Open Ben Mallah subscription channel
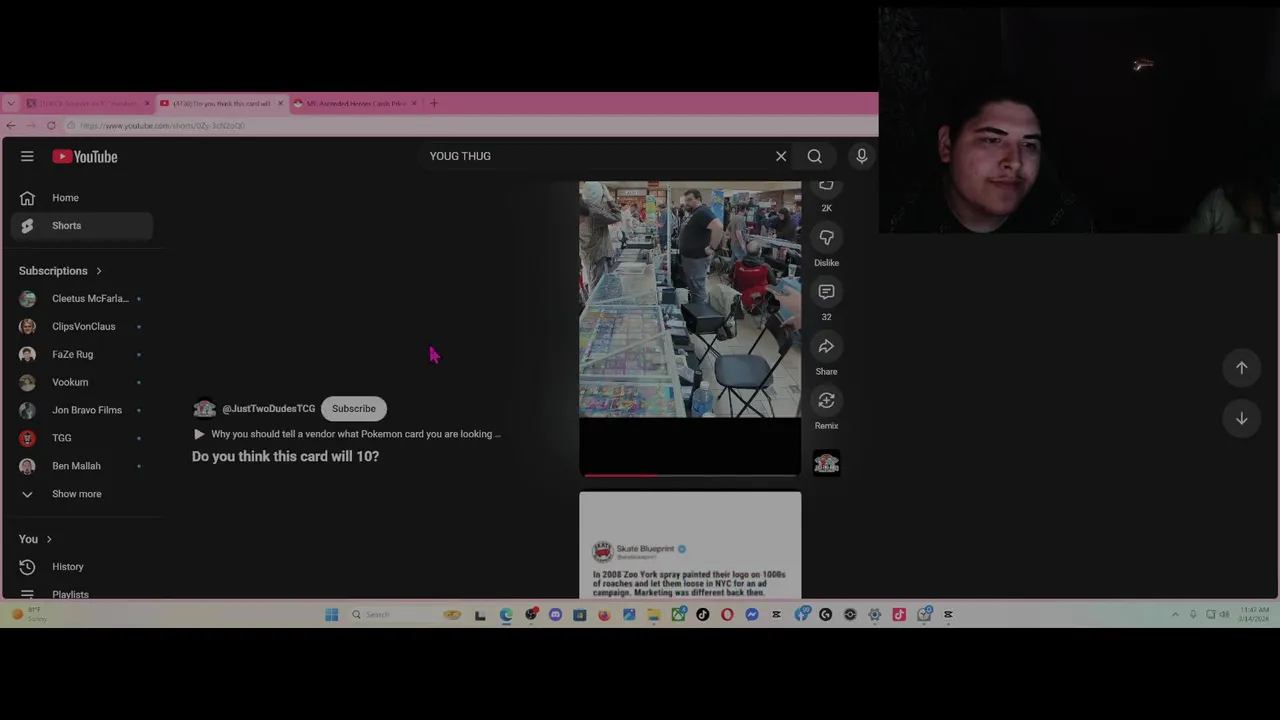 [x=82, y=466]
